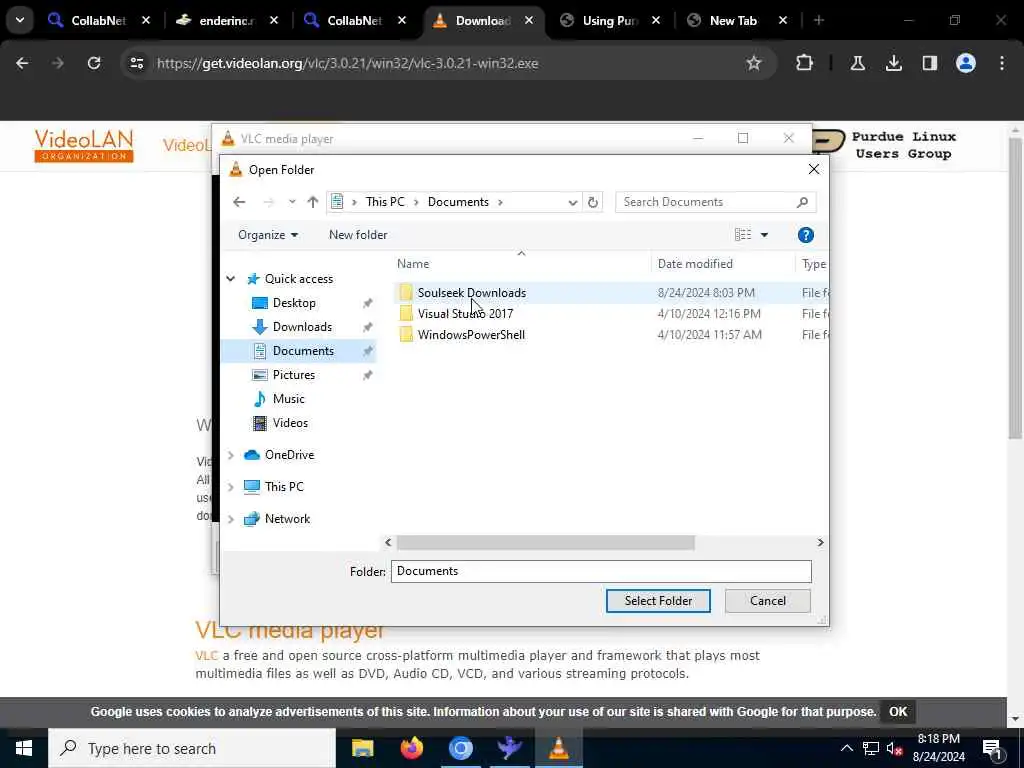
Task: Open the Windows Start menu
Action: (24, 748)
